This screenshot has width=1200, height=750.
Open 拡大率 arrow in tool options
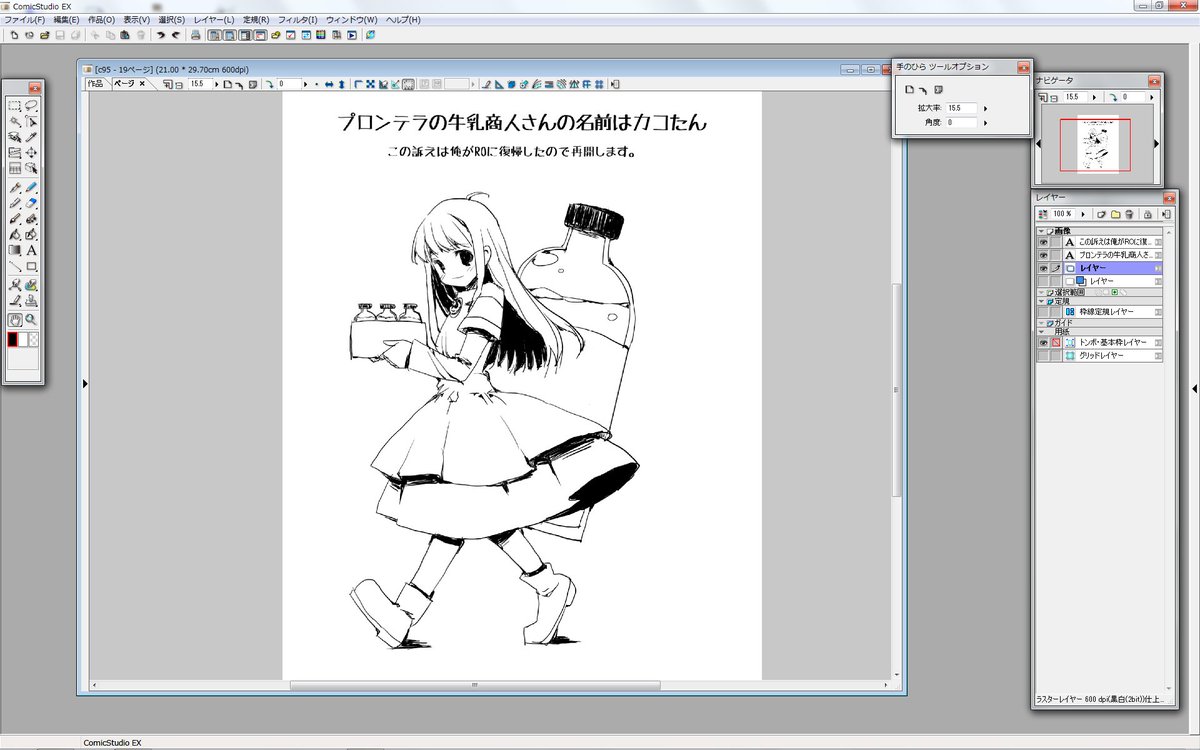click(x=985, y=108)
